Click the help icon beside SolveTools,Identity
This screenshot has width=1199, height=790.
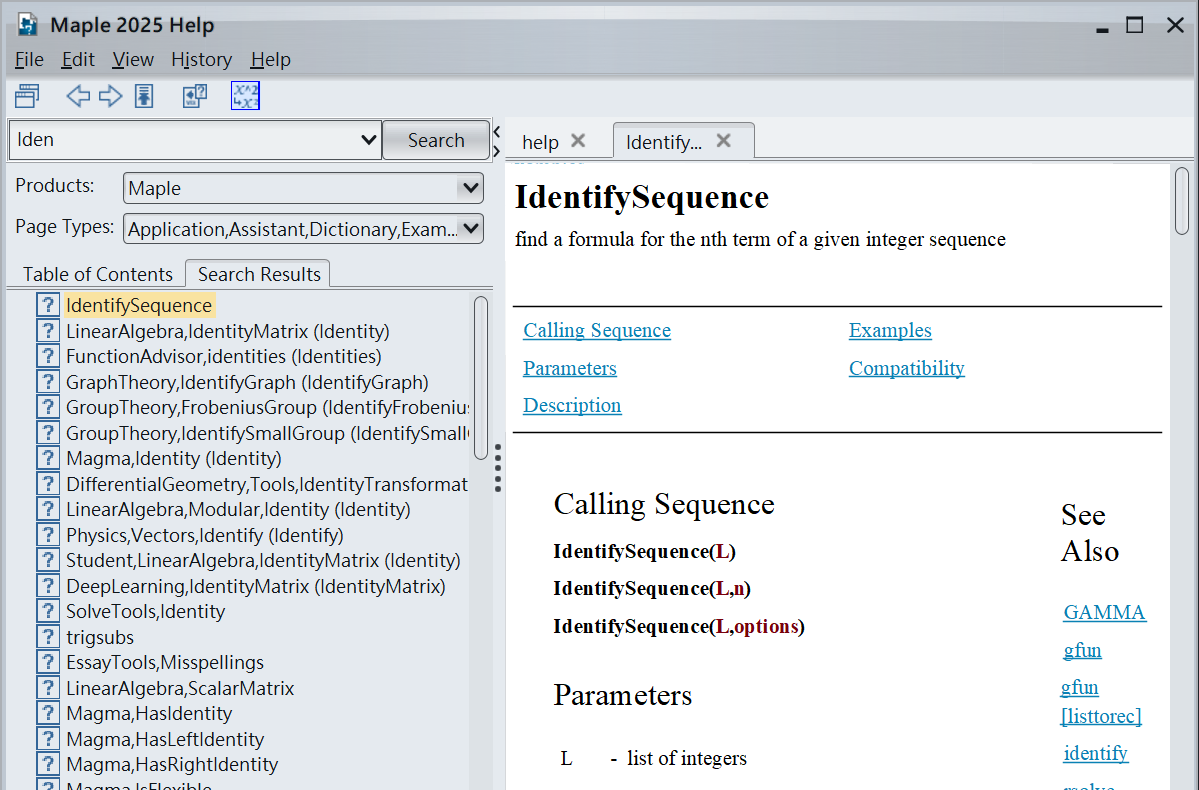coord(47,611)
